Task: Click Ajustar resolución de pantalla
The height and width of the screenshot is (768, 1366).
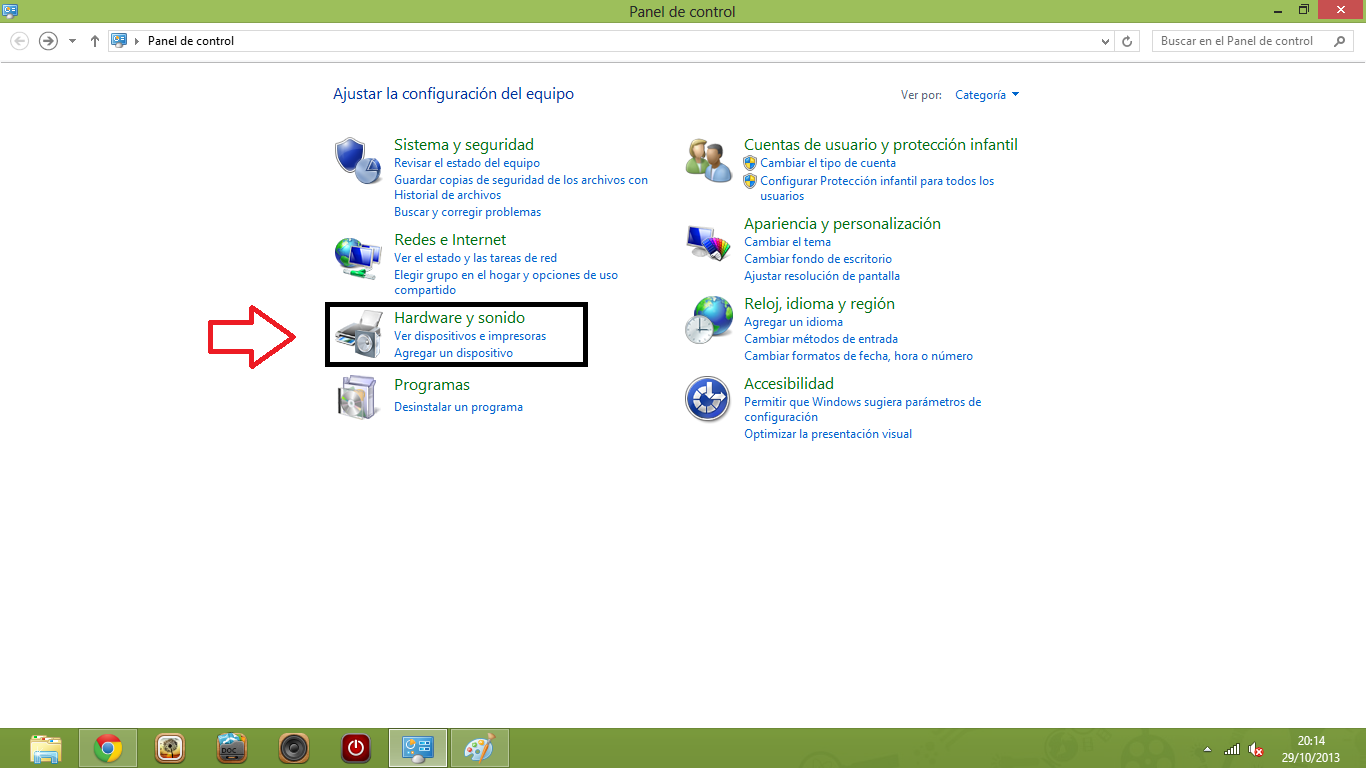Action: click(x=822, y=276)
